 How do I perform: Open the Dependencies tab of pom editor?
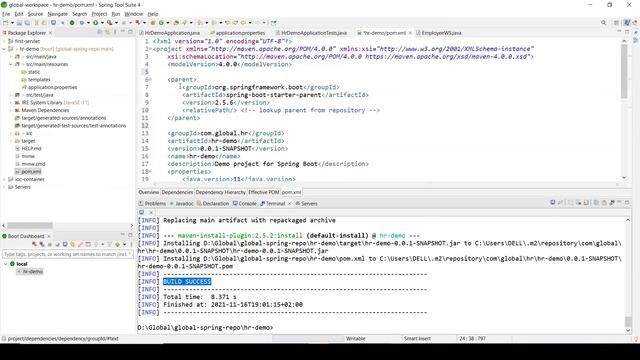click(x=177, y=192)
